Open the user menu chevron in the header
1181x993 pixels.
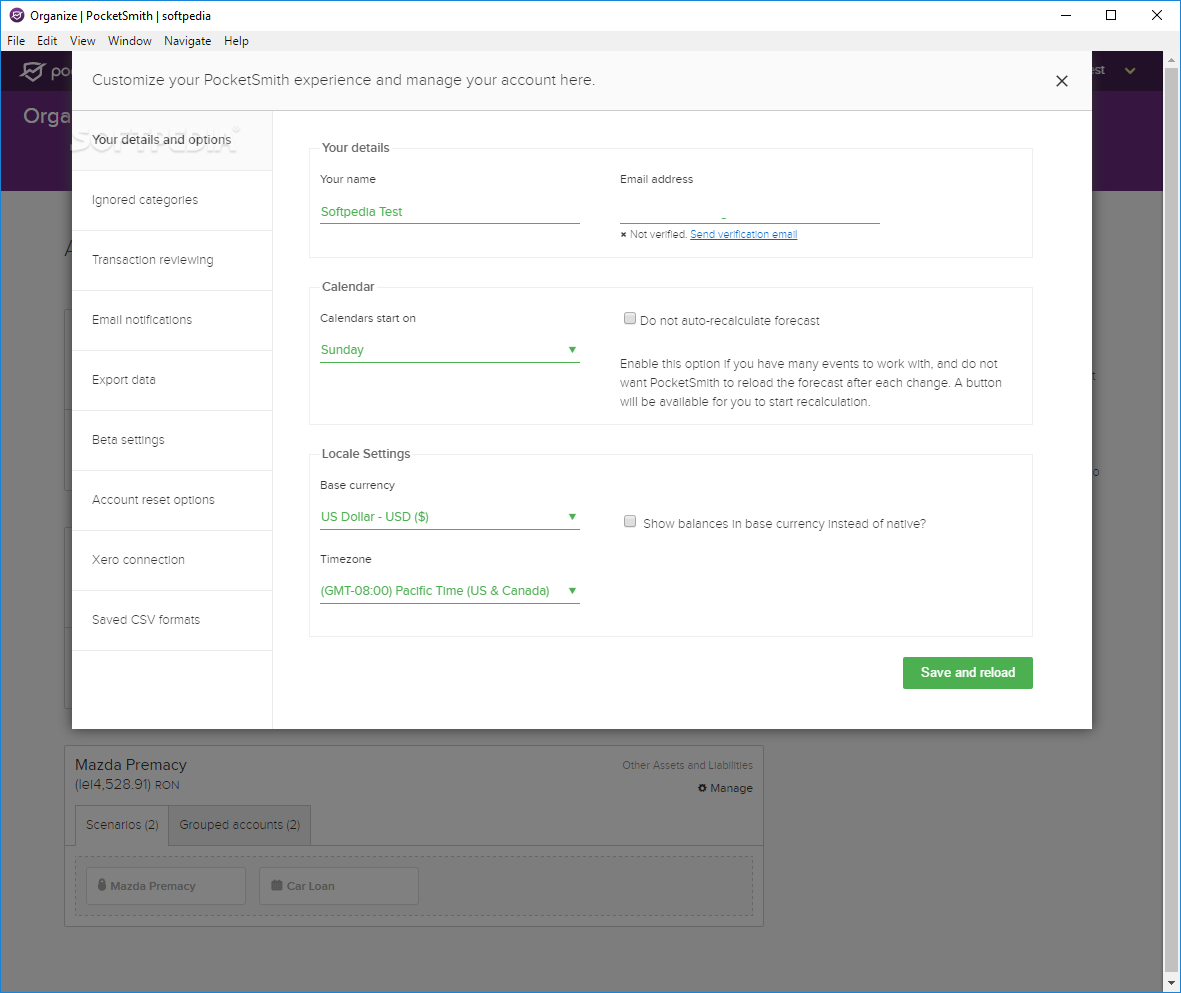click(x=1130, y=71)
